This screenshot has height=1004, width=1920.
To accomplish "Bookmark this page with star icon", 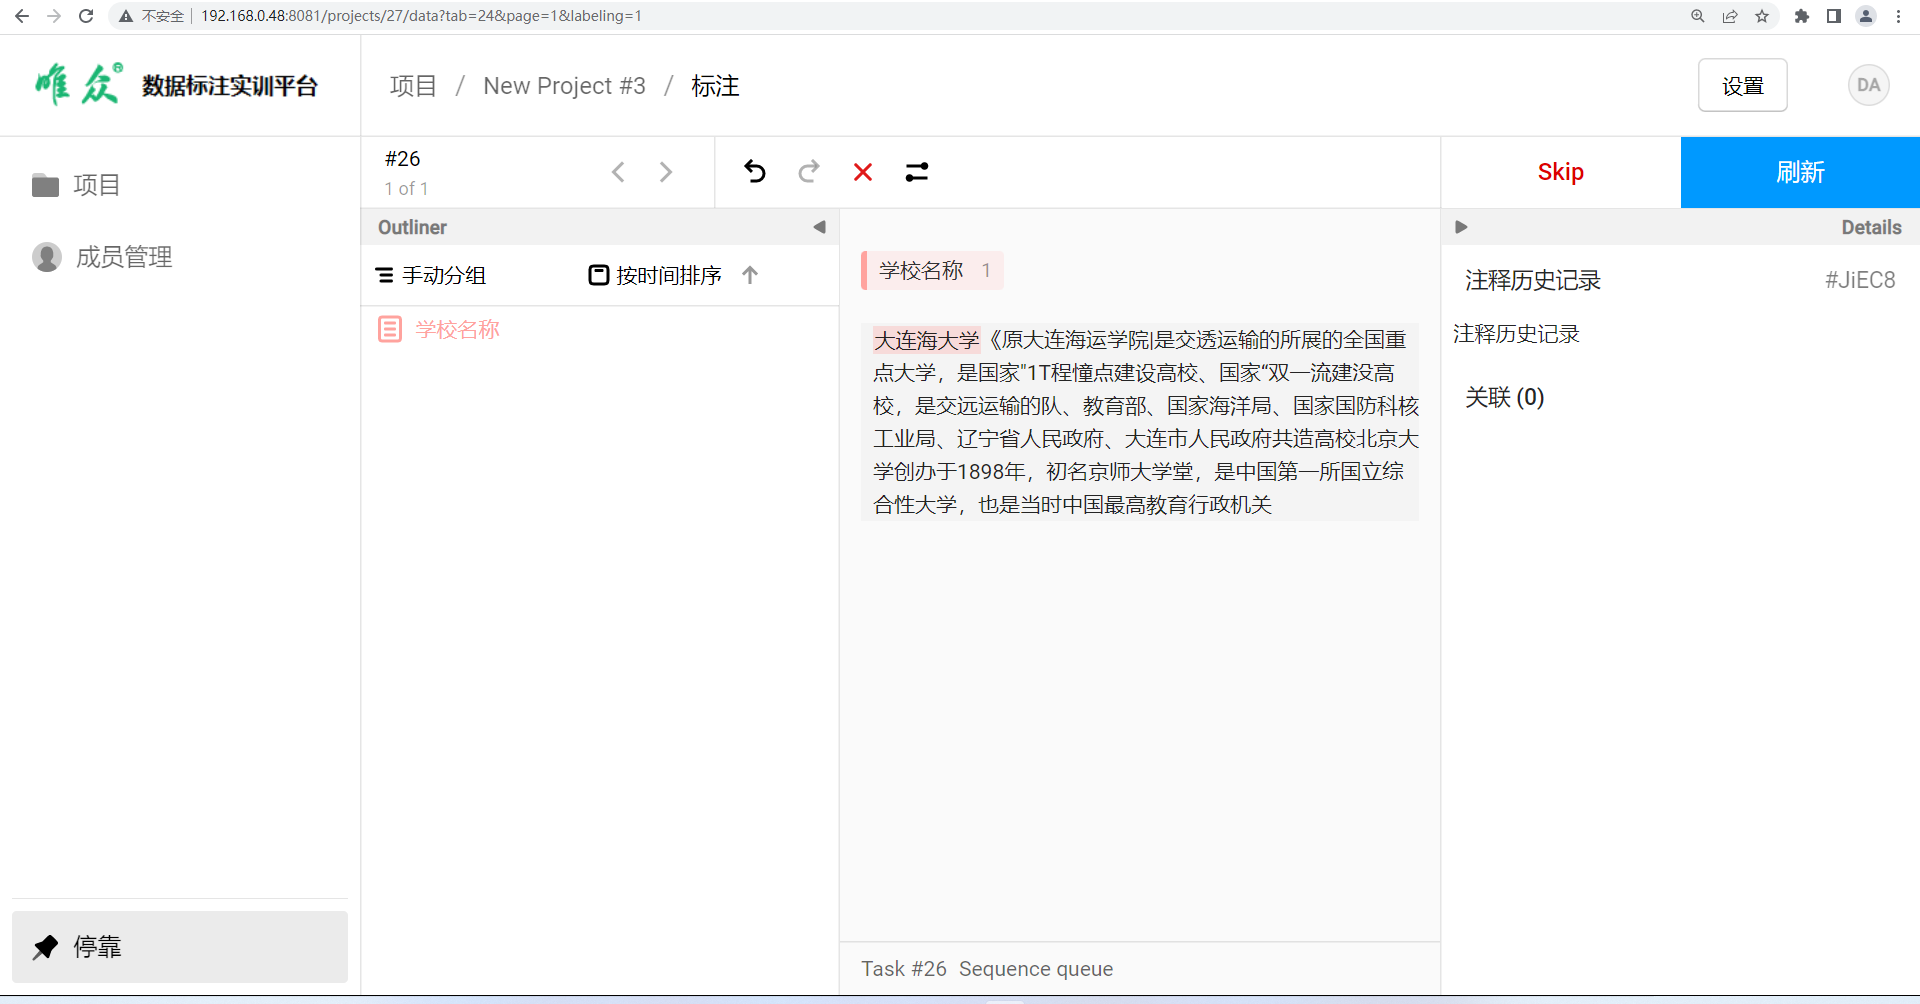I will tap(1762, 16).
